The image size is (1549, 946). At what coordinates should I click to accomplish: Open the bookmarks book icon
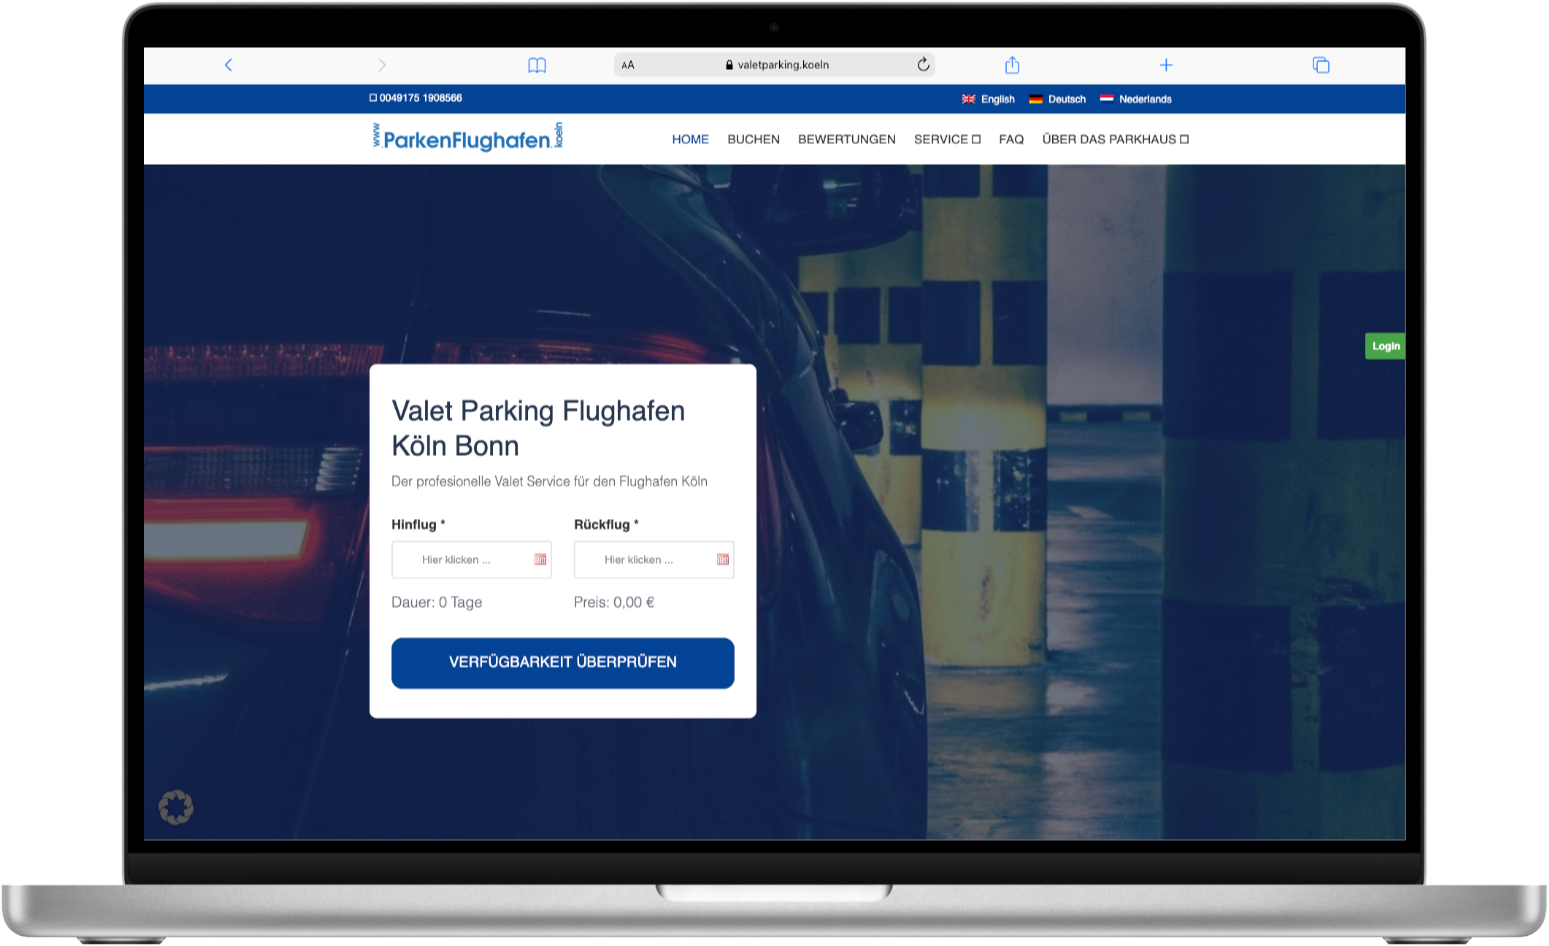[x=537, y=65]
